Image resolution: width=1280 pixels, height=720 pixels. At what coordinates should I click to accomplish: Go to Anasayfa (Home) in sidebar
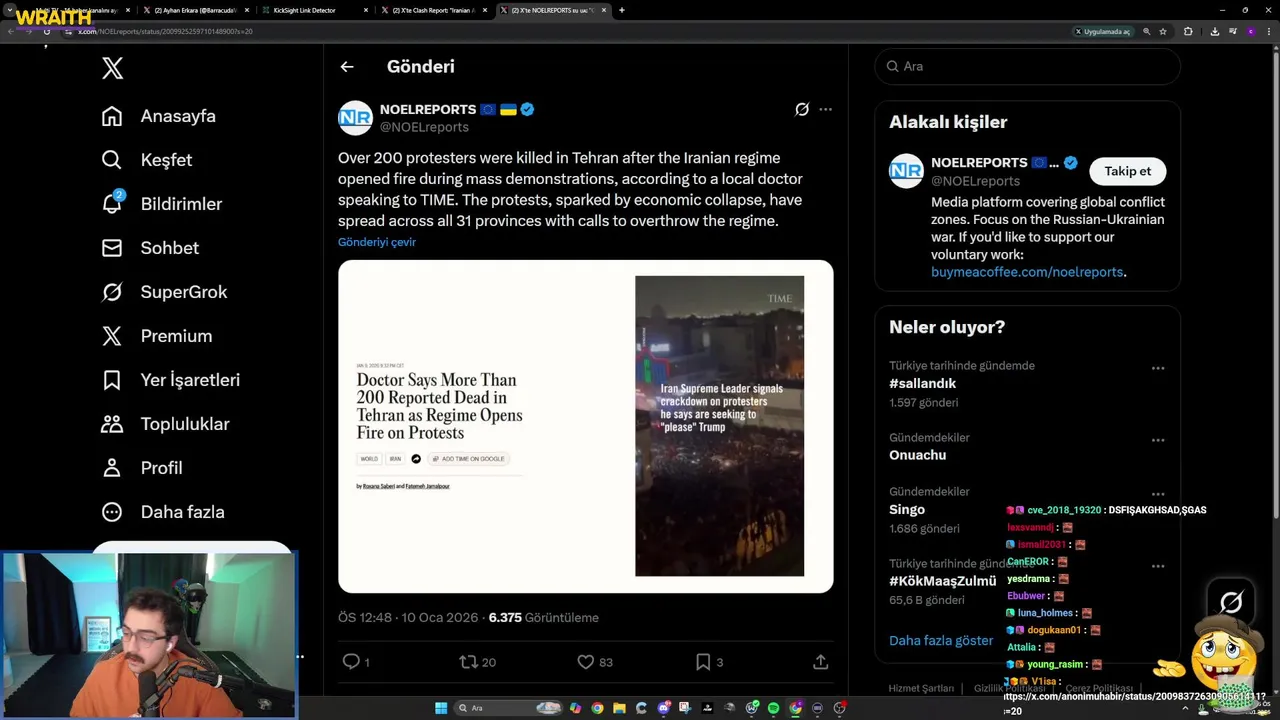[x=159, y=116]
